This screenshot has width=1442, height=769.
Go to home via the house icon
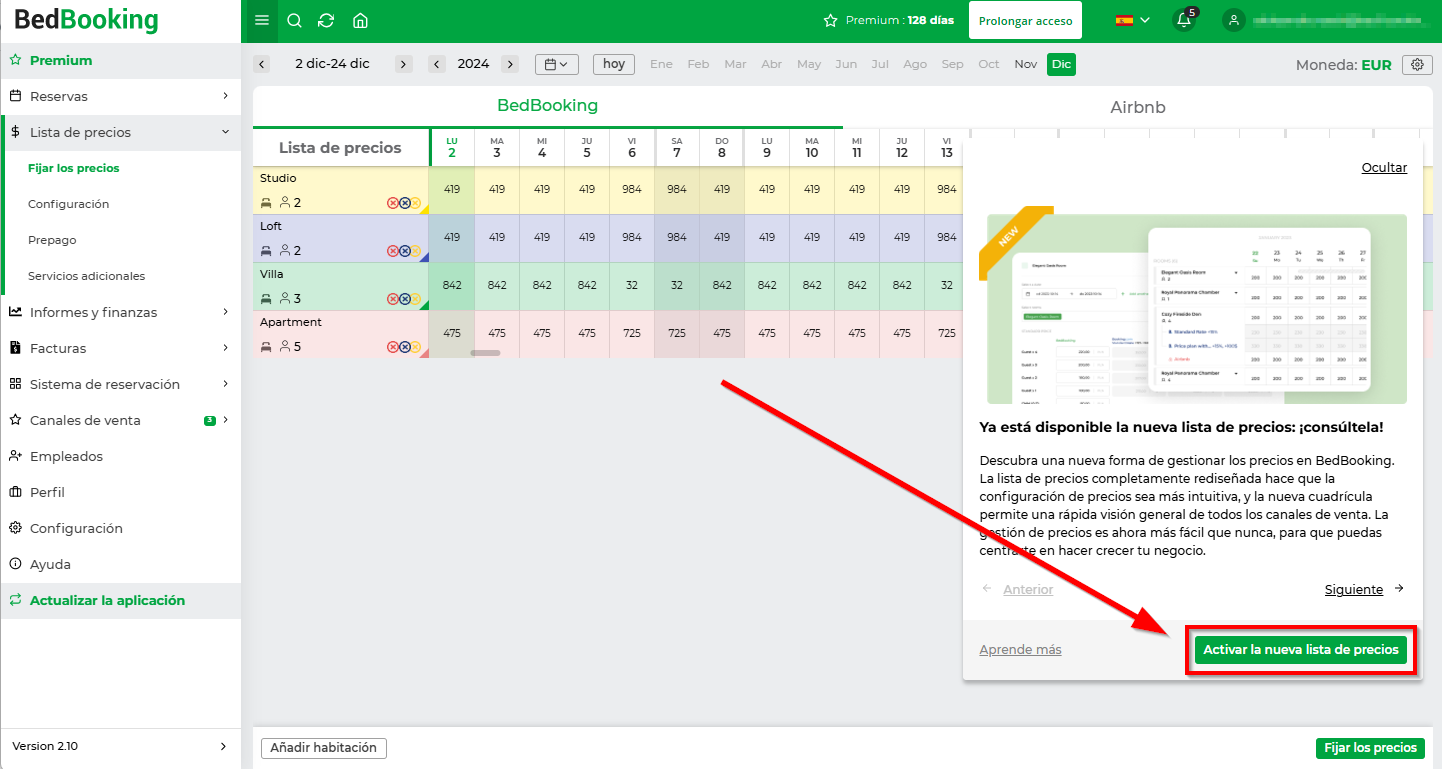pyautogui.click(x=360, y=21)
